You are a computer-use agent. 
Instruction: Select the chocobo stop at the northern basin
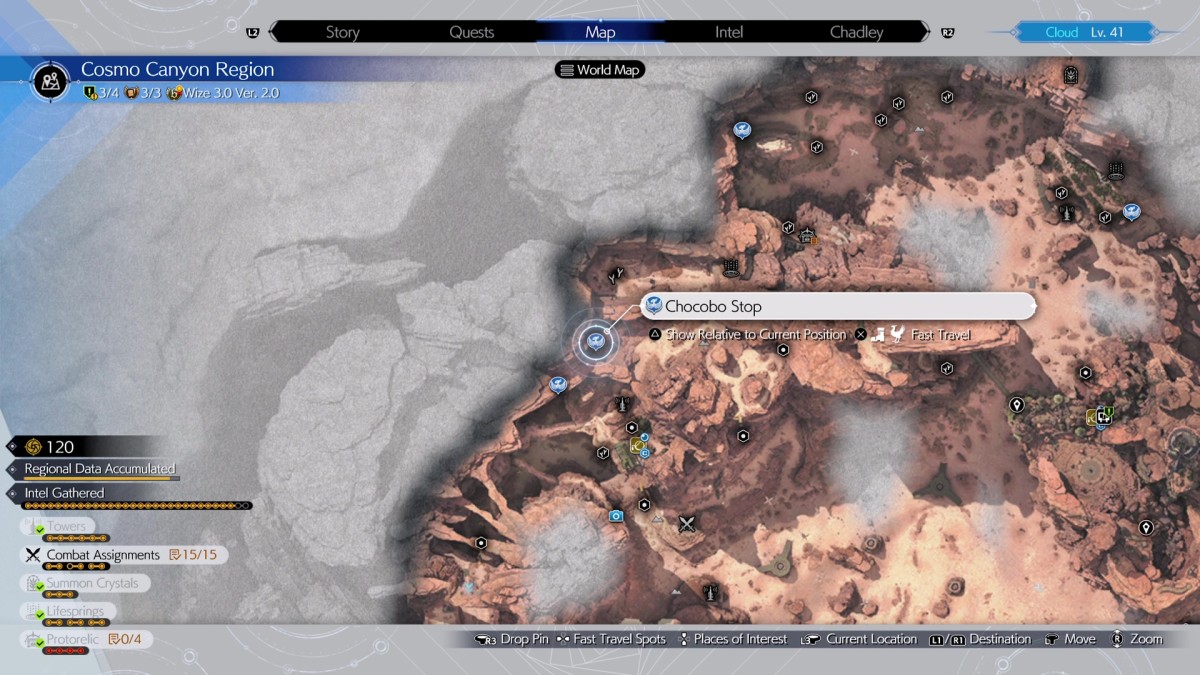tap(742, 130)
